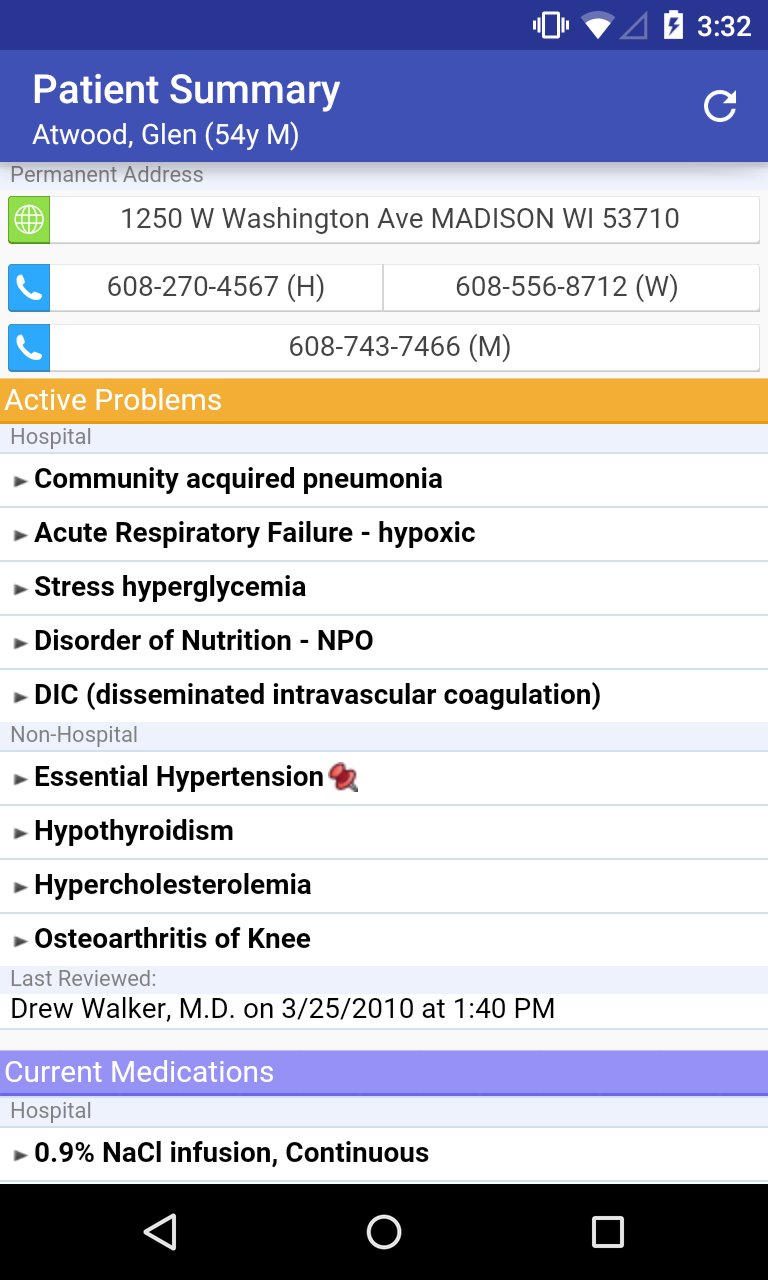
Task: Tap the refresh icon in header
Action: click(720, 106)
